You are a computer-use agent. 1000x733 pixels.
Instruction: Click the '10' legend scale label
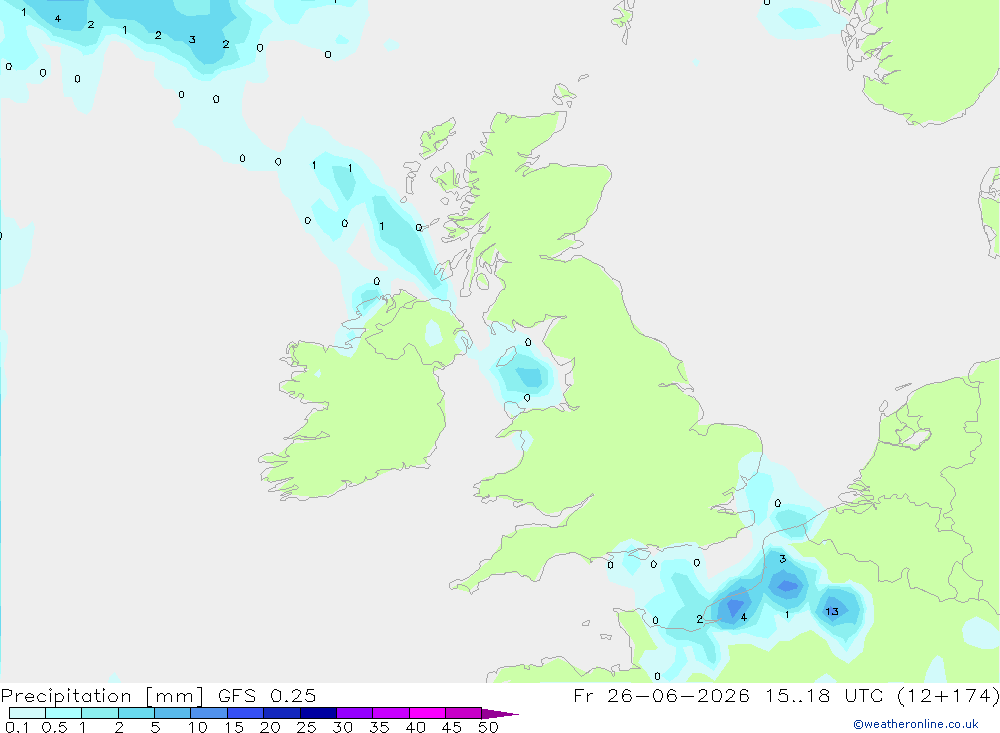(x=198, y=727)
